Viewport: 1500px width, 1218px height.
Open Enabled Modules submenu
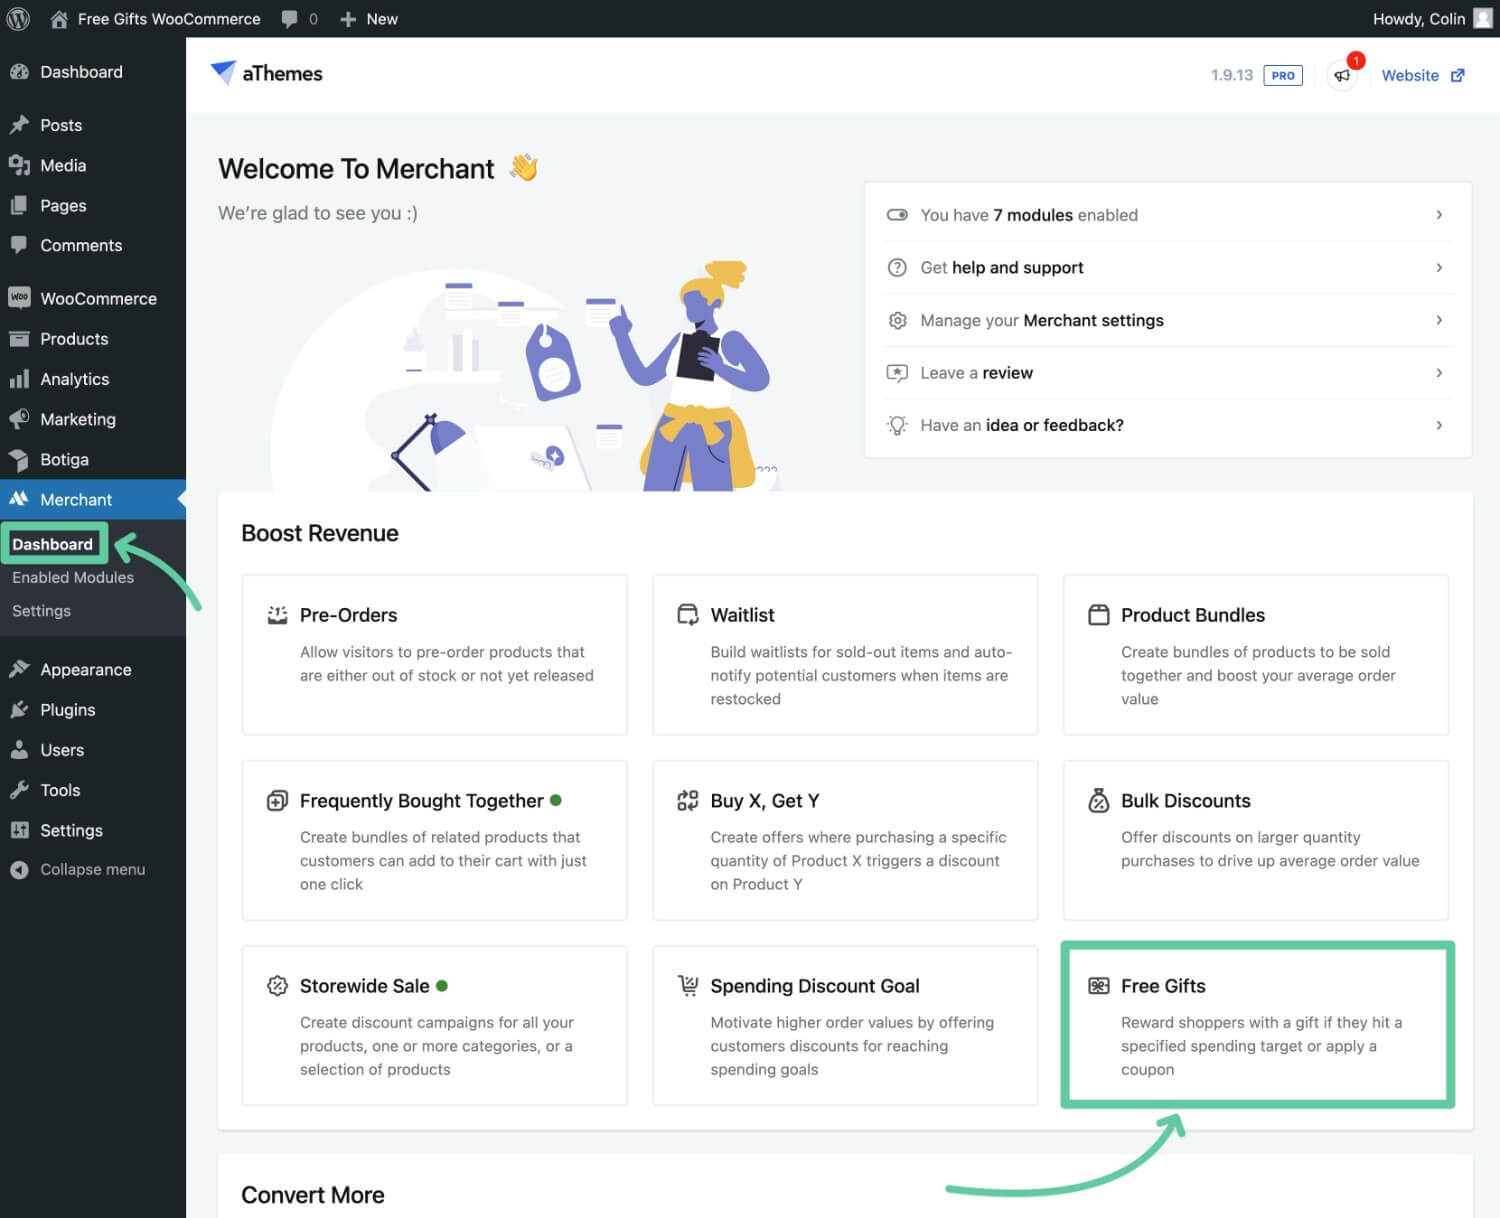coord(73,577)
